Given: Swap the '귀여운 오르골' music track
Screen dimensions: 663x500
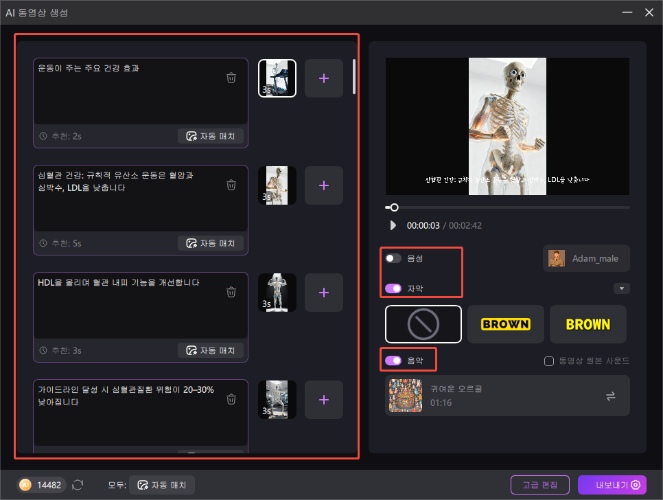Looking at the screenshot, I should tap(611, 396).
